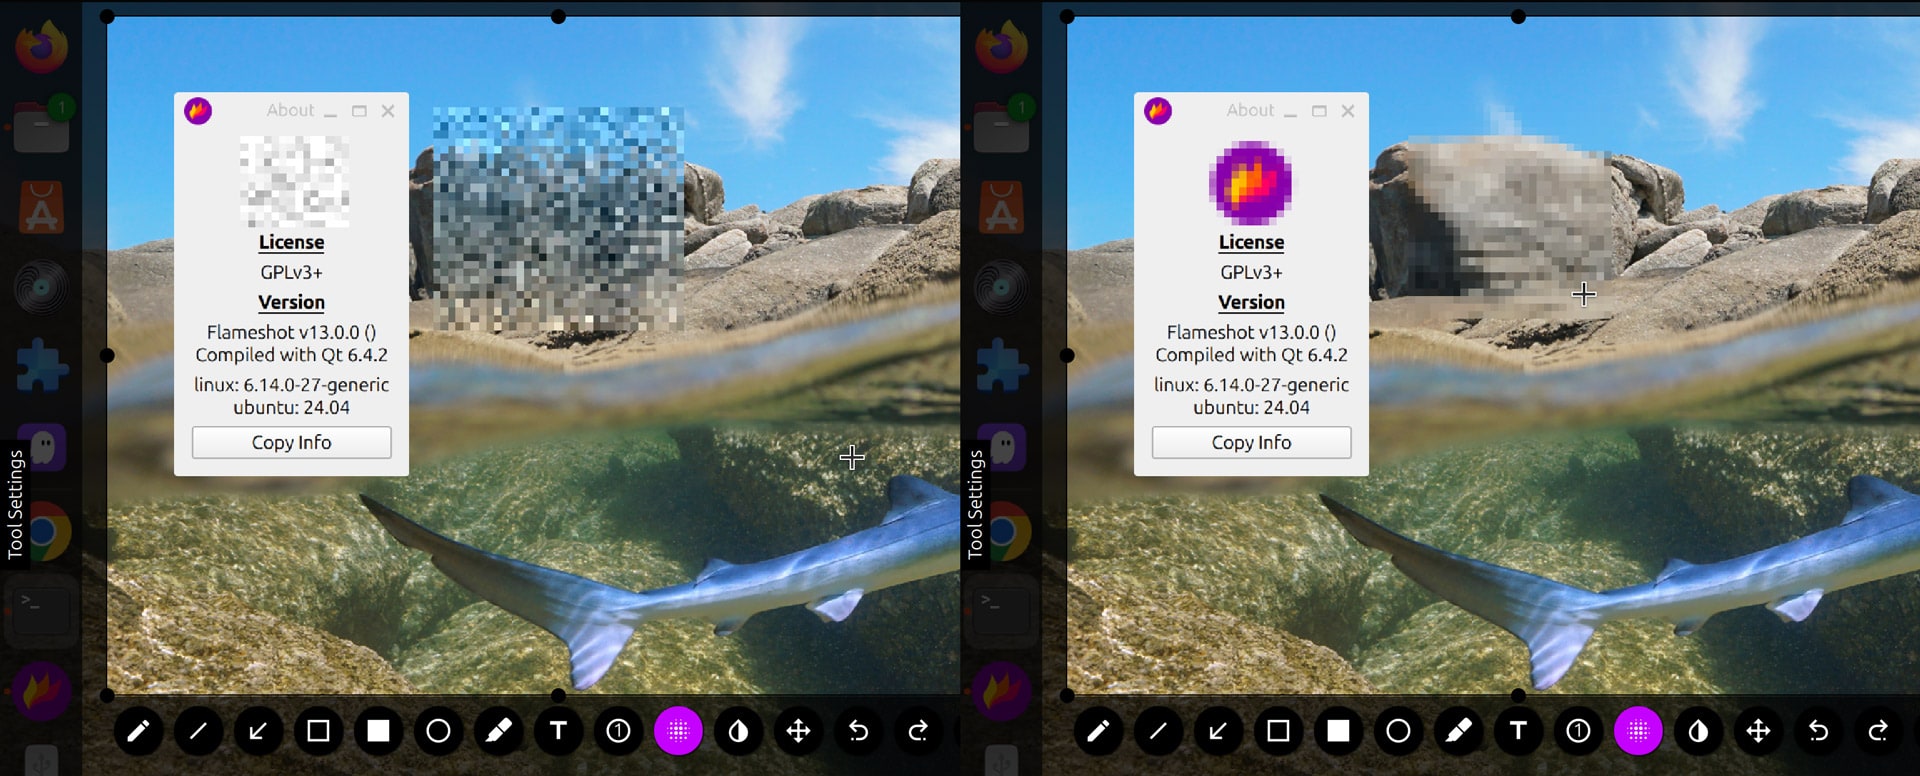Choose the filled Rectangle tool in right capture

click(x=1338, y=731)
